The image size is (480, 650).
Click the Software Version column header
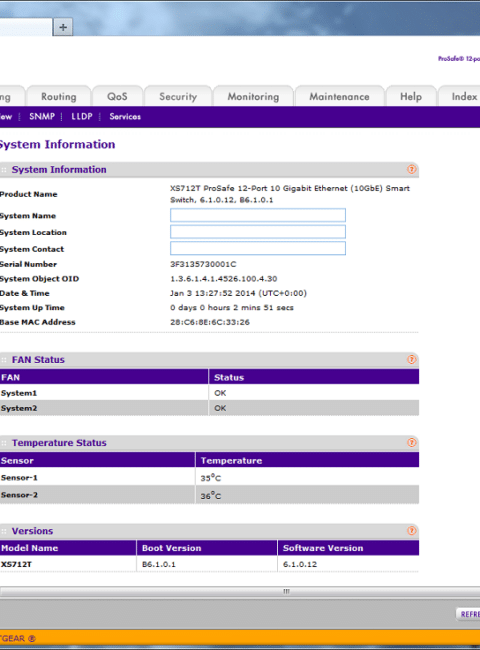(348, 548)
